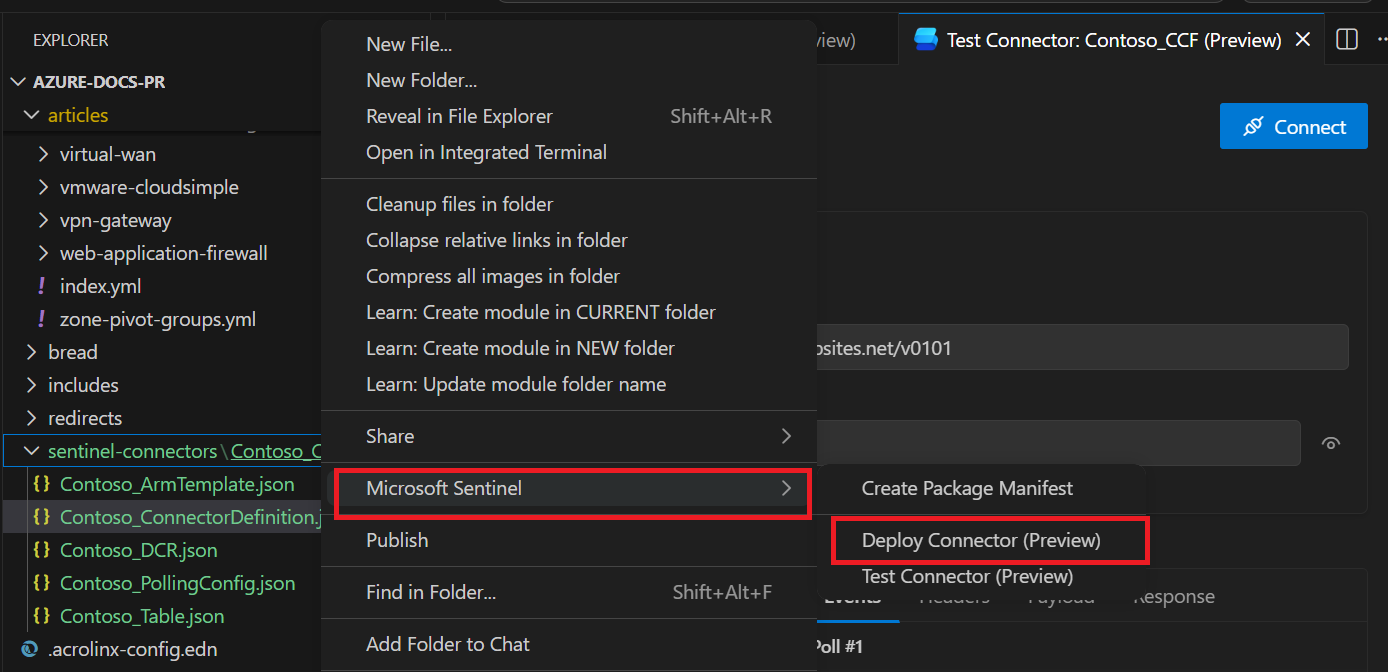This screenshot has height=672, width=1388.
Task: Expand the virtual-wan folder
Action: 43,154
